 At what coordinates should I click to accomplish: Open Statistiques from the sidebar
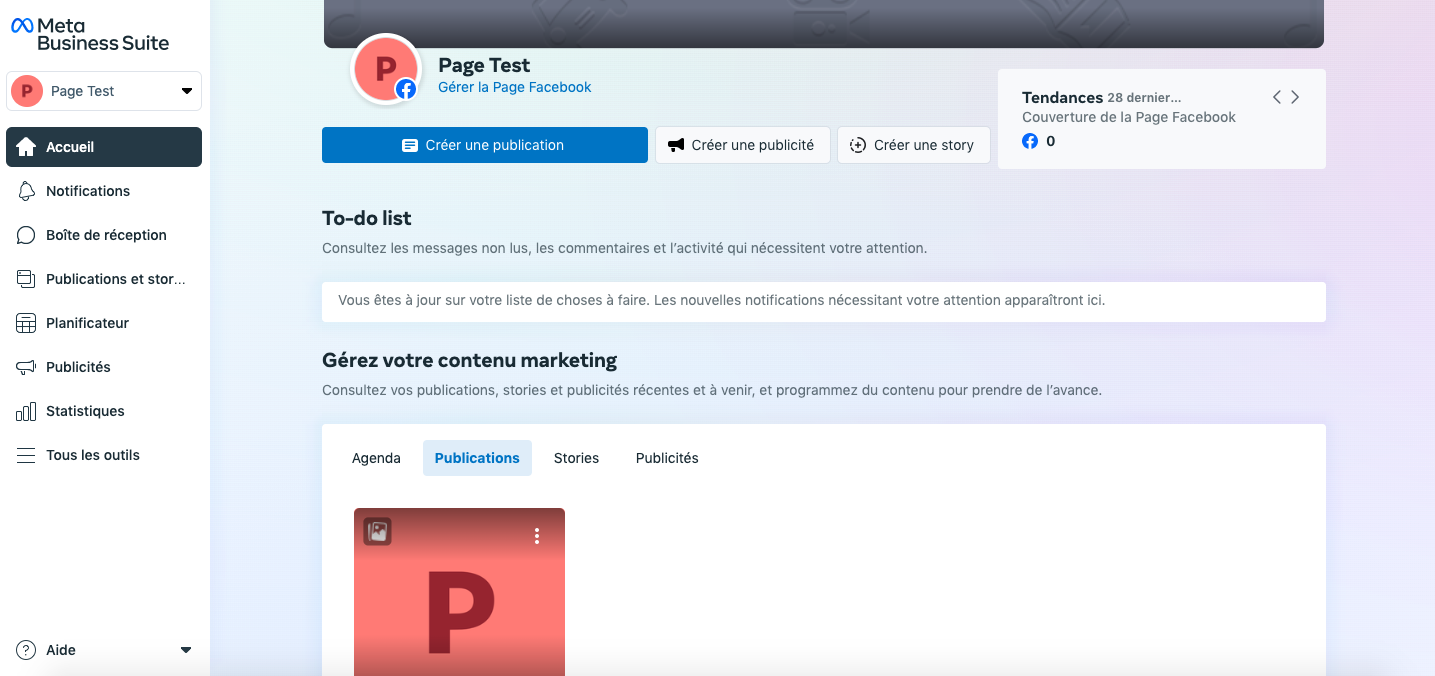point(104,411)
